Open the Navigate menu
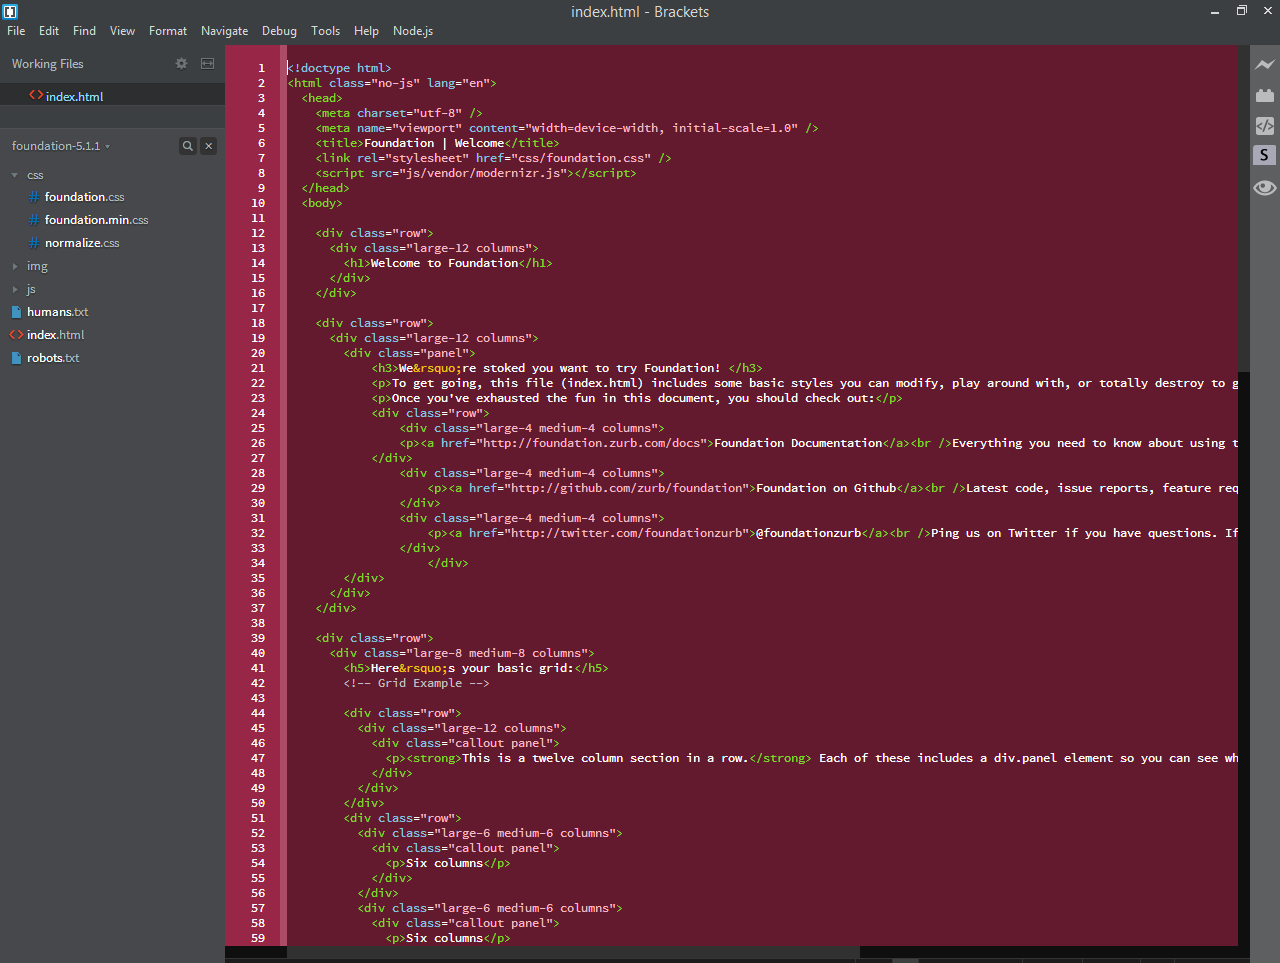1280x963 pixels. 225,31
